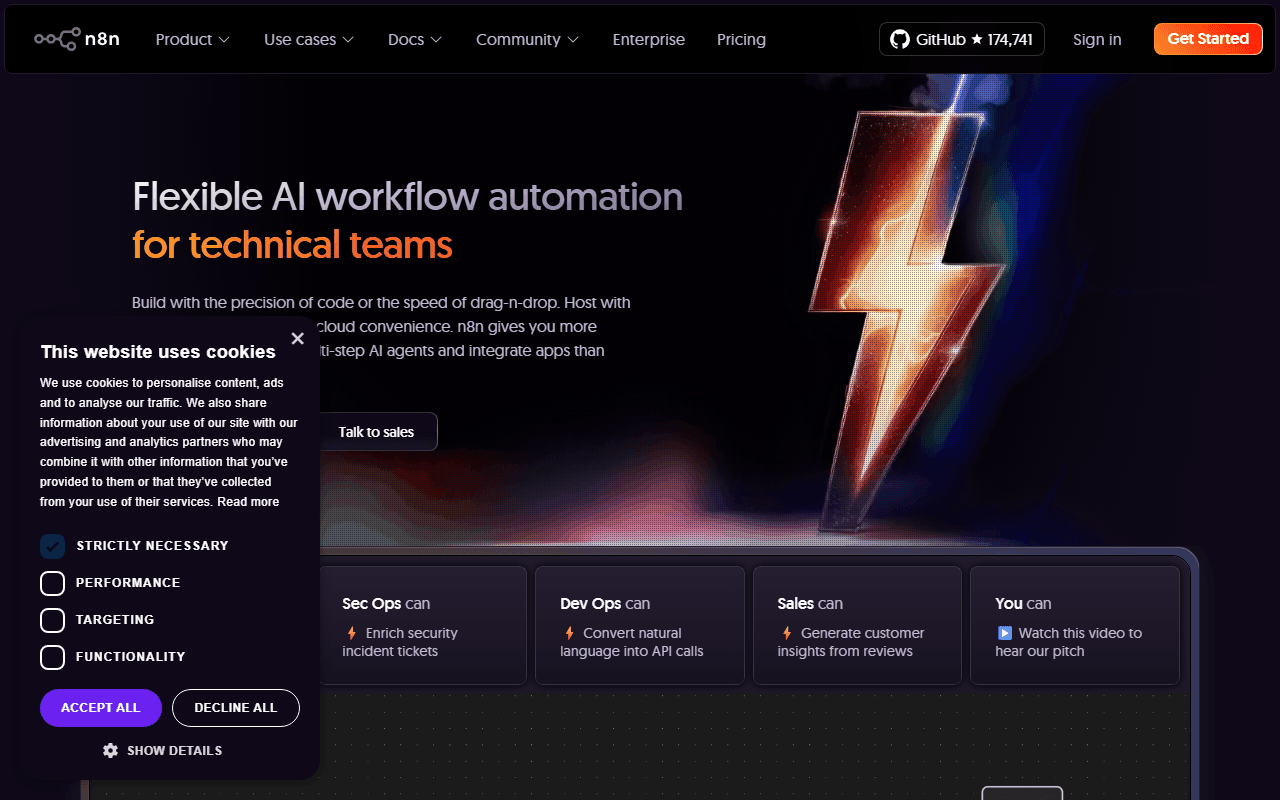Screen dimensions: 1280x800
Task: Enable Targeting cookies
Action: coord(52,620)
